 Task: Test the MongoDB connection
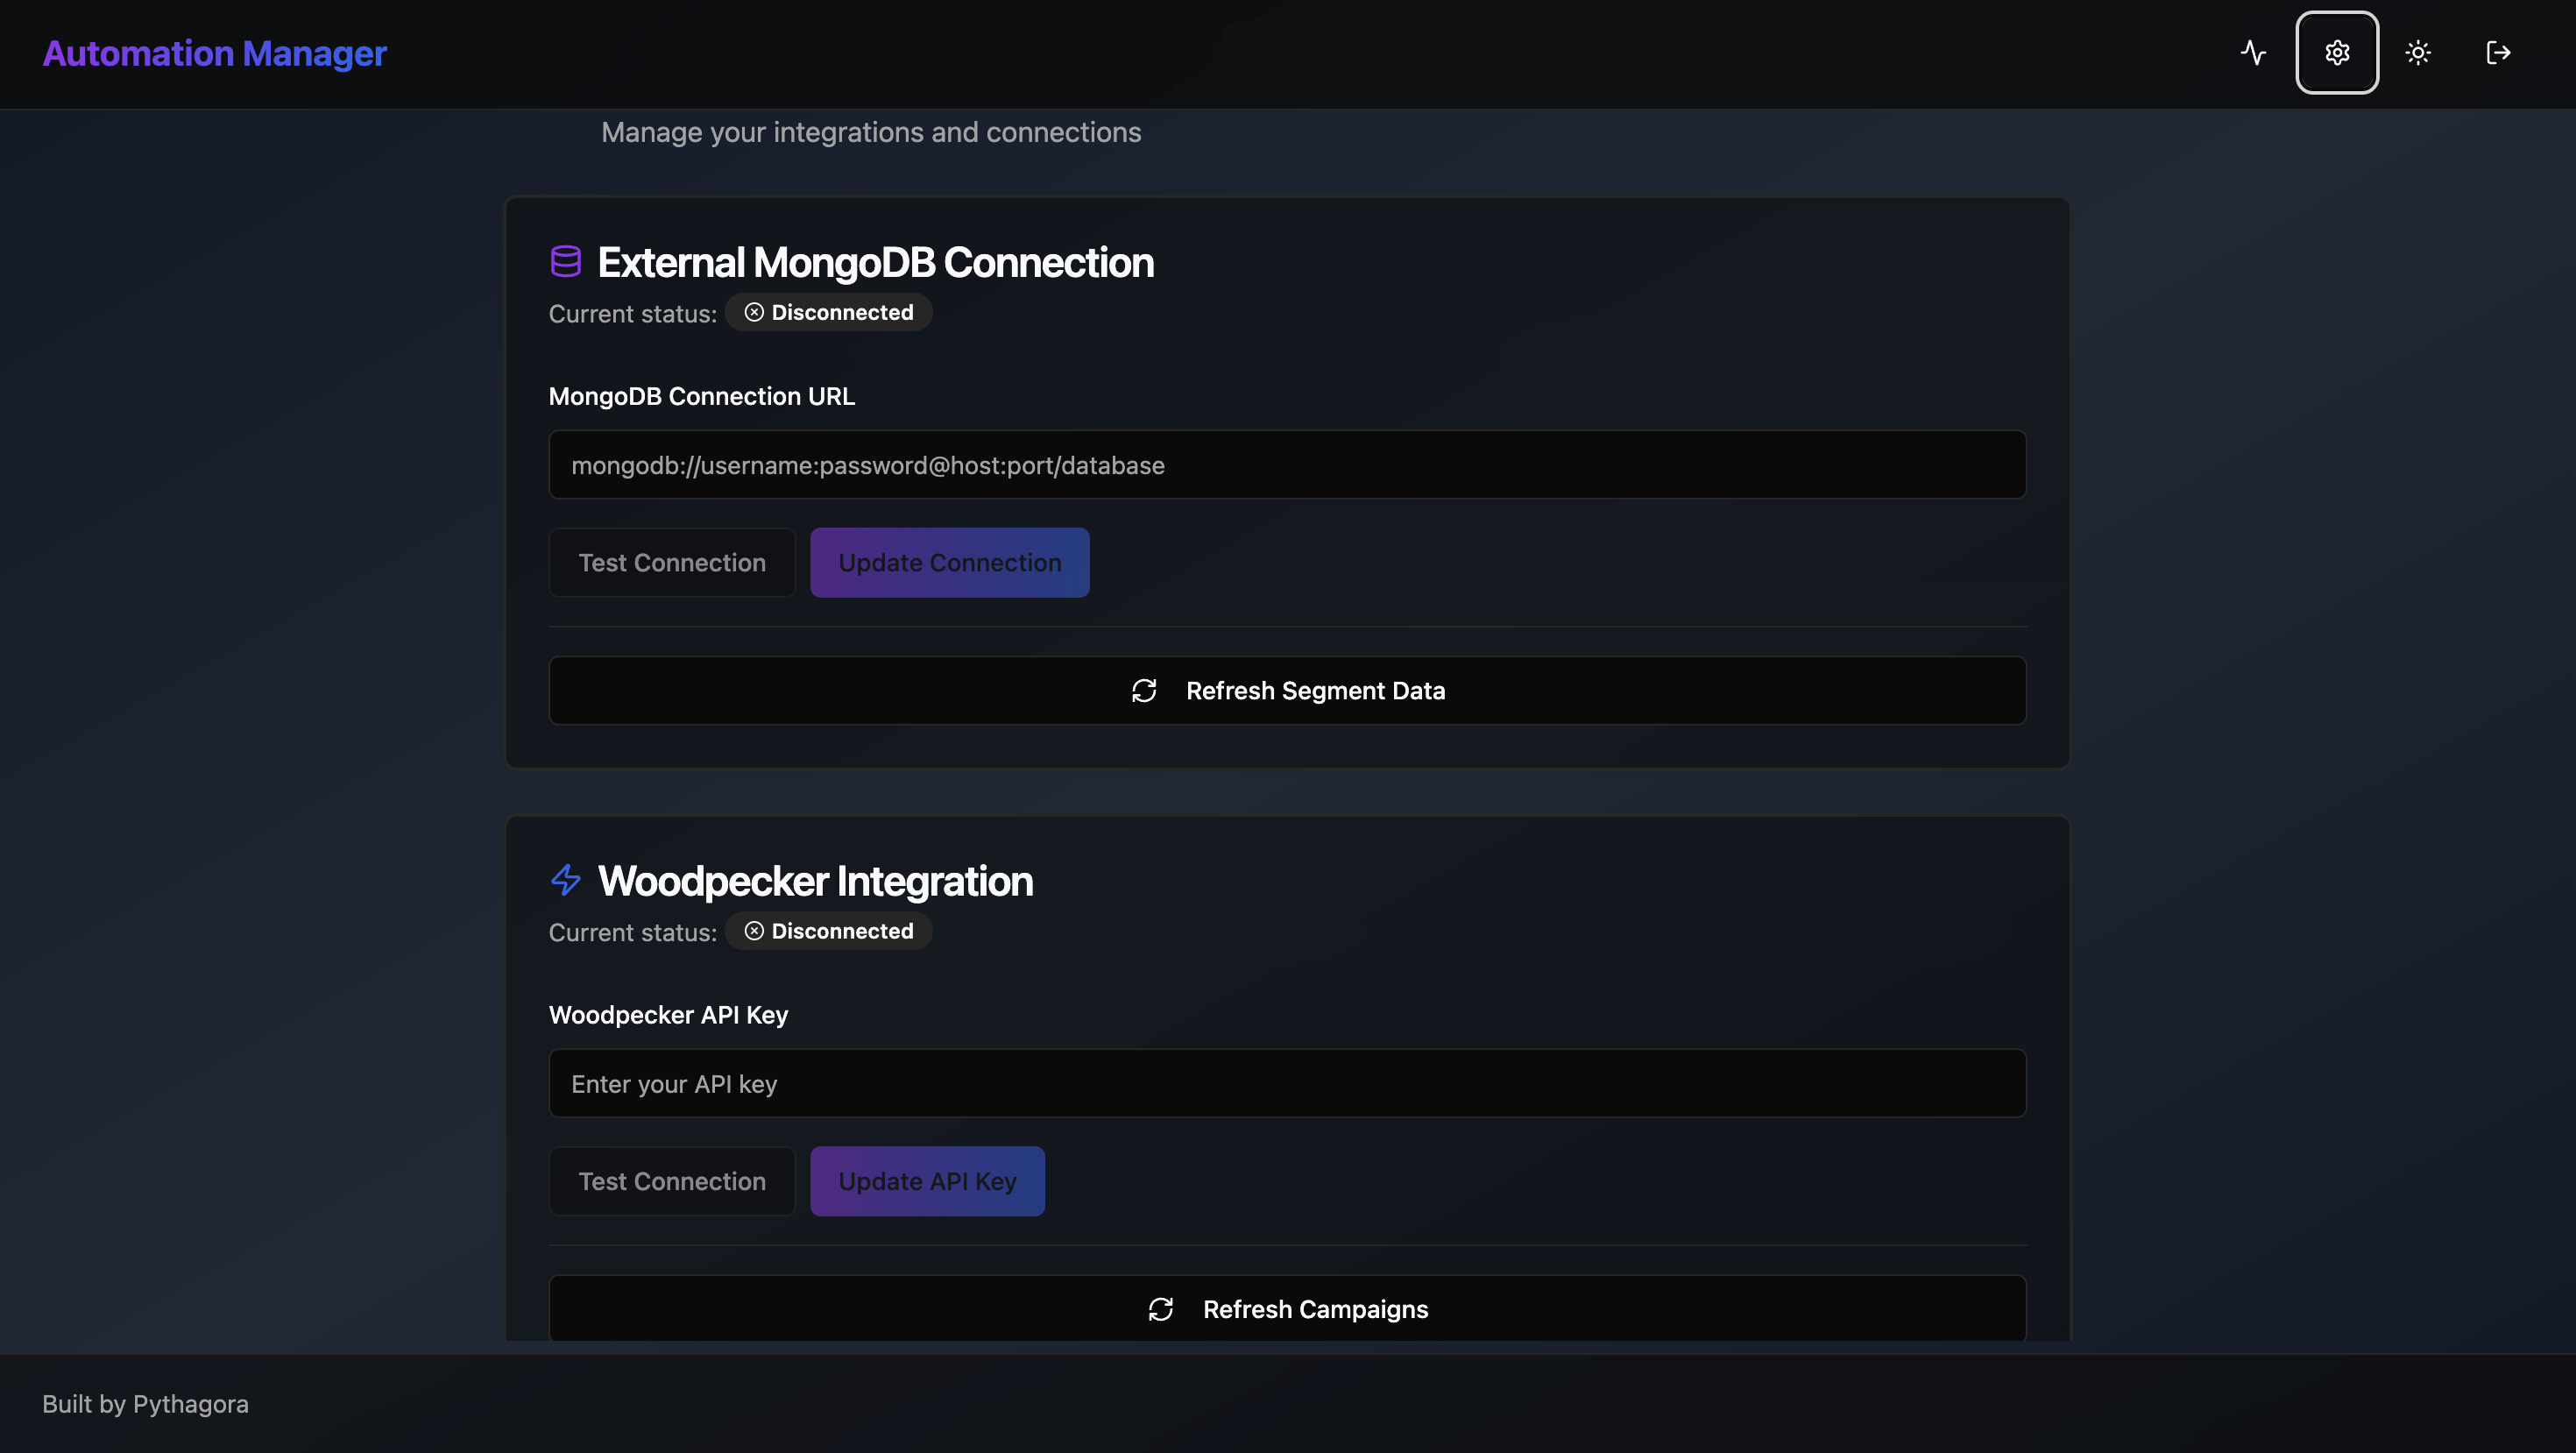(x=671, y=562)
